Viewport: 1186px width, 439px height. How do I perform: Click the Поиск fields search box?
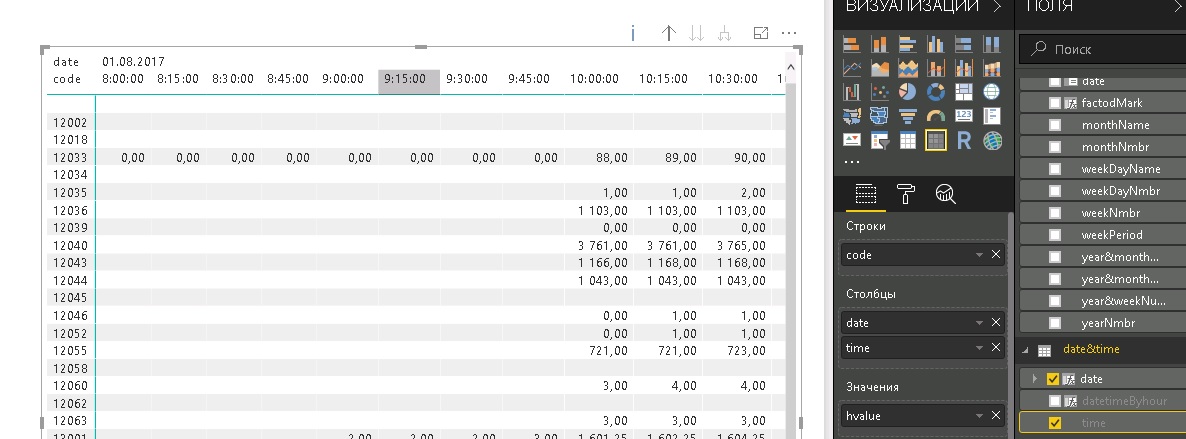[x=1103, y=49]
